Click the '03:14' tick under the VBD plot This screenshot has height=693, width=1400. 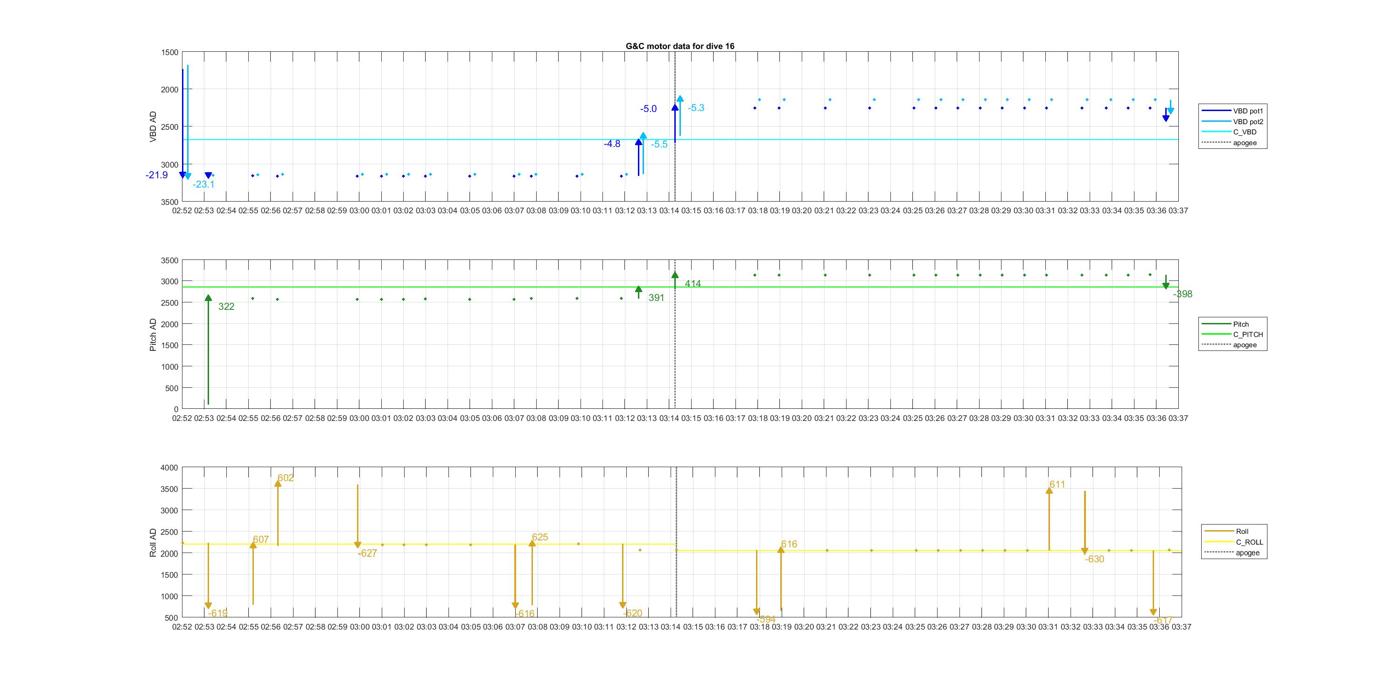pyautogui.click(x=669, y=211)
